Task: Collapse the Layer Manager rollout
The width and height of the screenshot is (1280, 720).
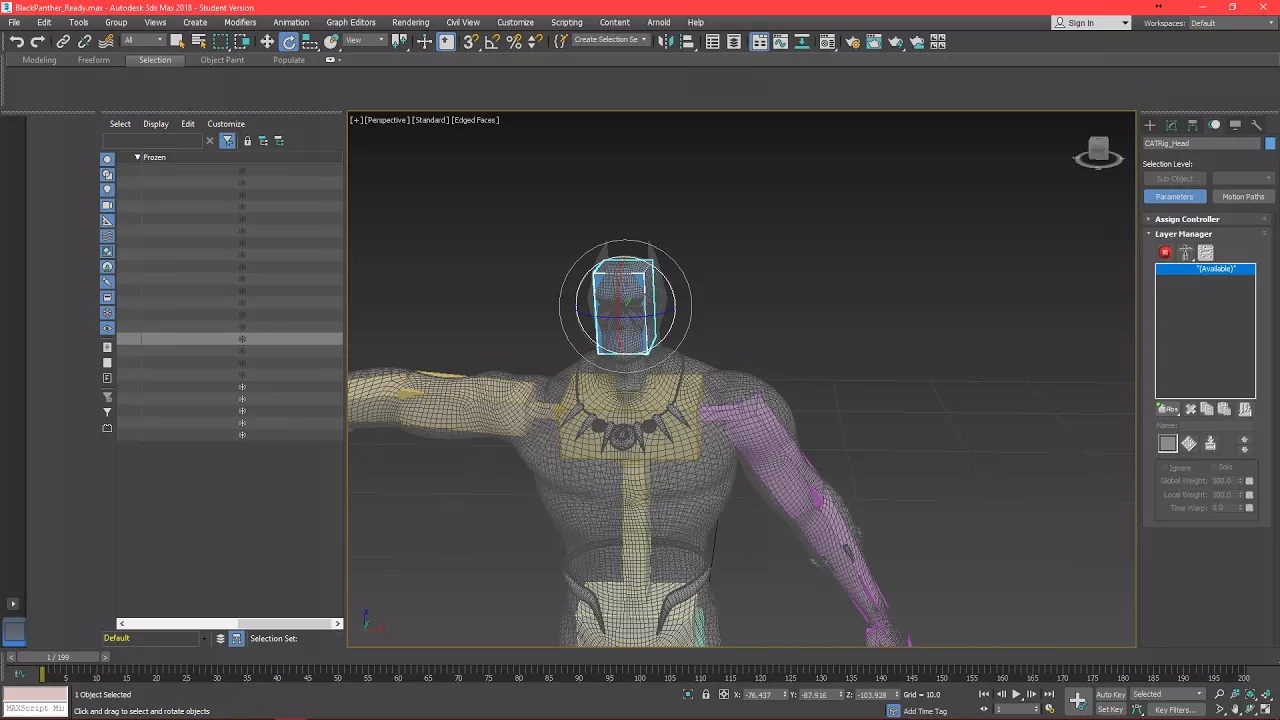Action: pos(1206,234)
